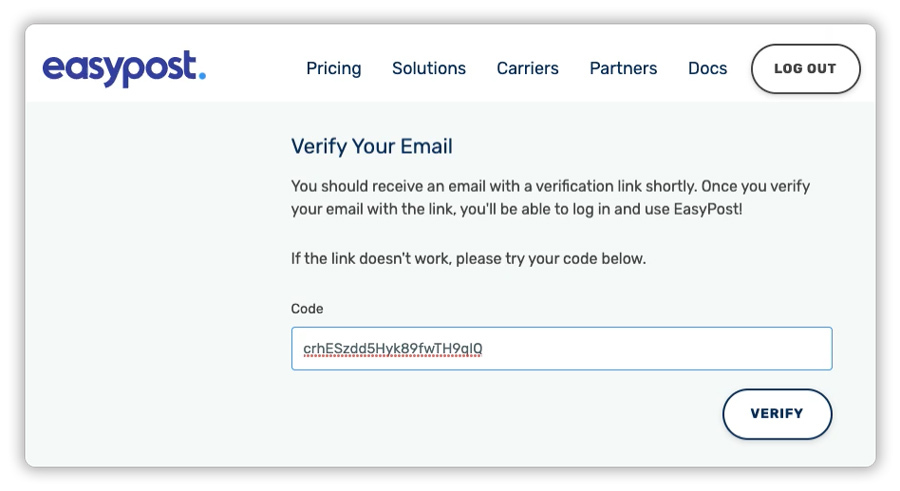Navigate to the Partners page
The image size is (900, 491).
pos(623,69)
